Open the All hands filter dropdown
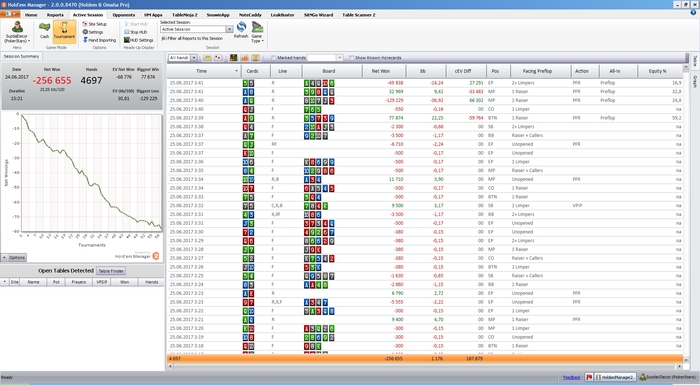700x385 pixels. tap(194, 58)
